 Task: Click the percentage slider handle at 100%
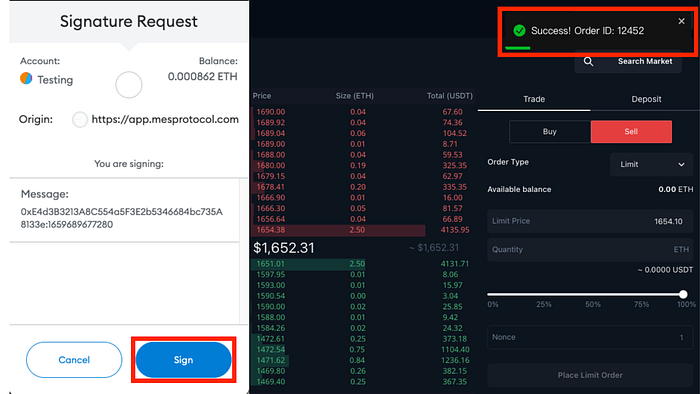(683, 294)
